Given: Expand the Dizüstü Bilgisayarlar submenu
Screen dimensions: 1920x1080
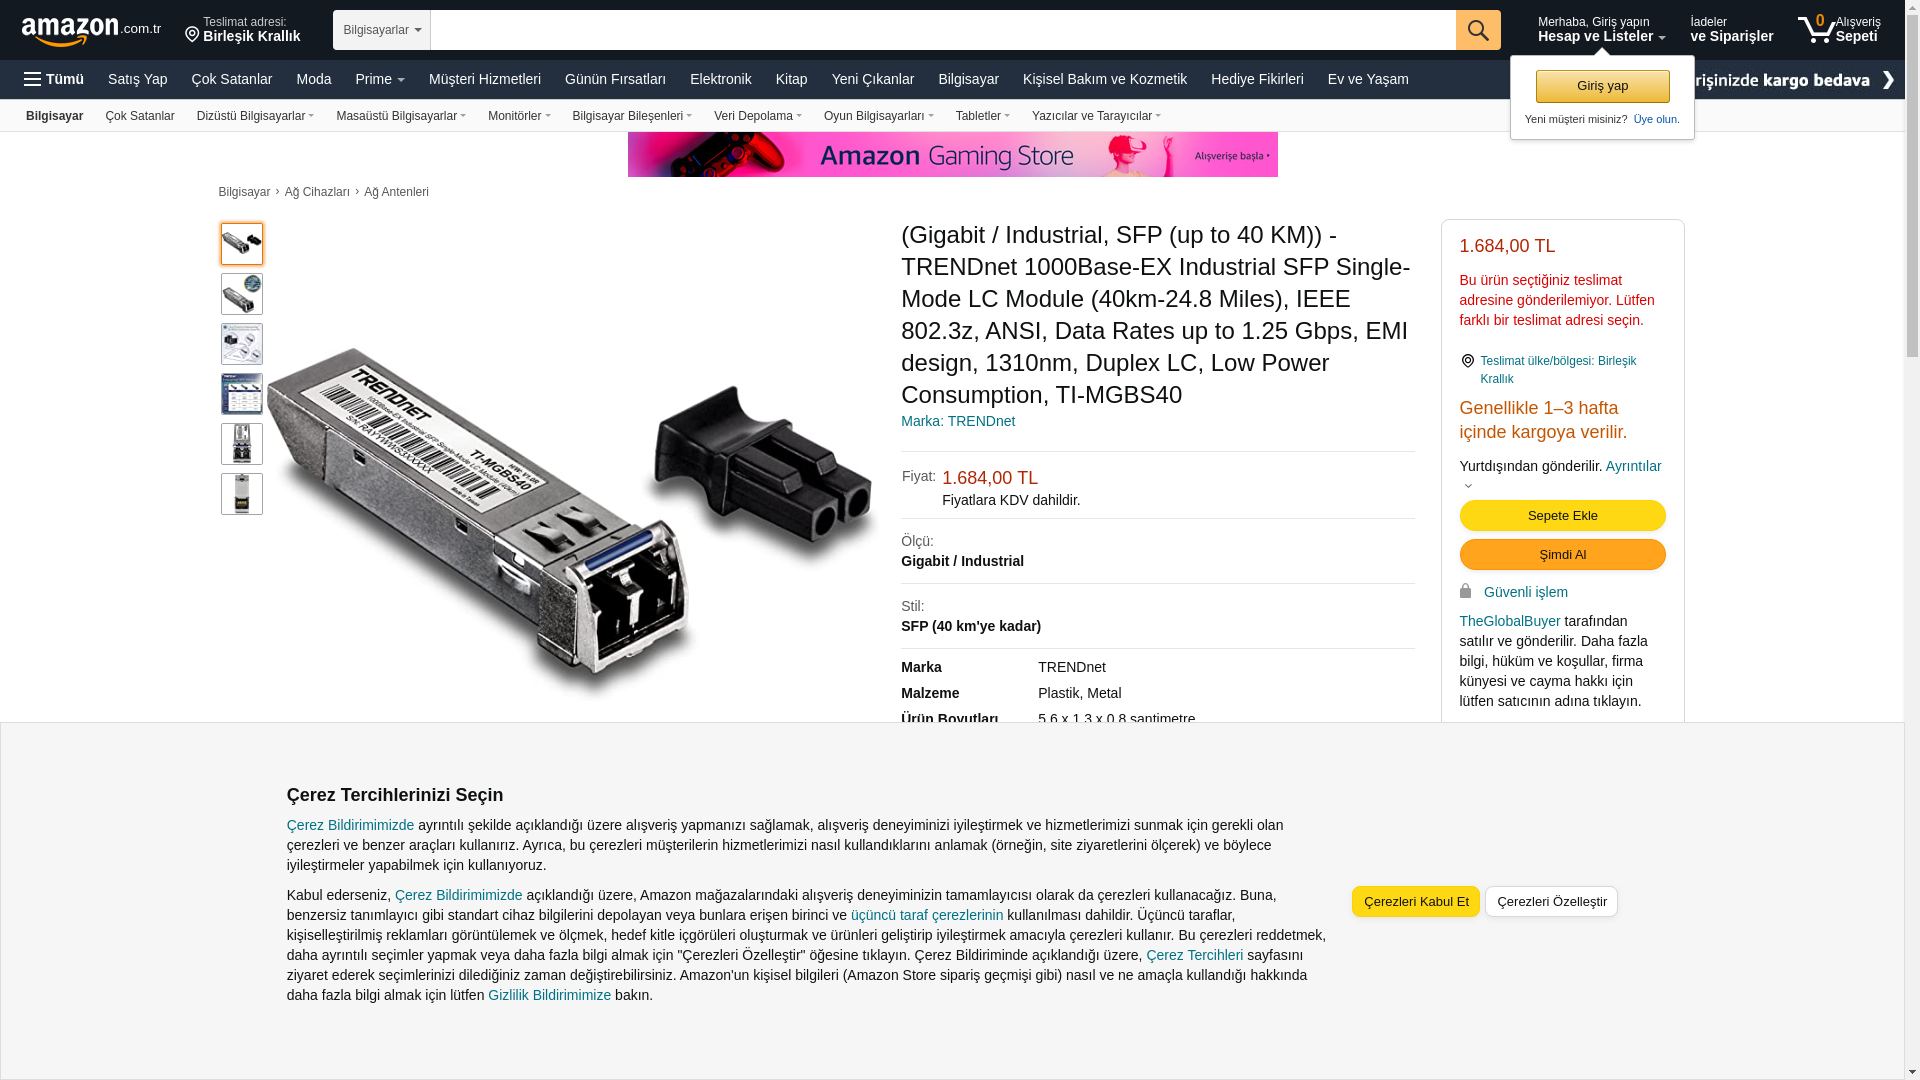Looking at the screenshot, I should click(x=255, y=116).
